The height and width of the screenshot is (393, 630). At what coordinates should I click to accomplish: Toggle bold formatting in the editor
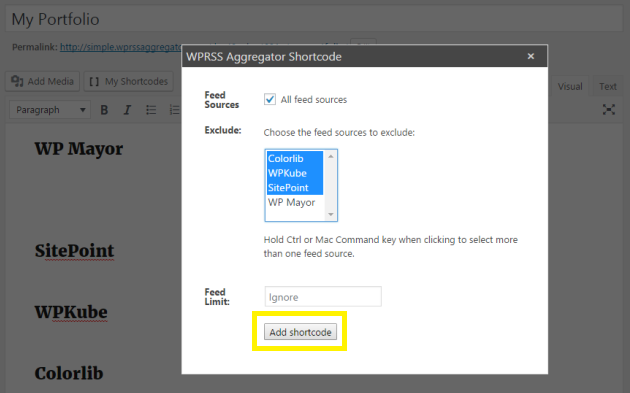pos(104,110)
